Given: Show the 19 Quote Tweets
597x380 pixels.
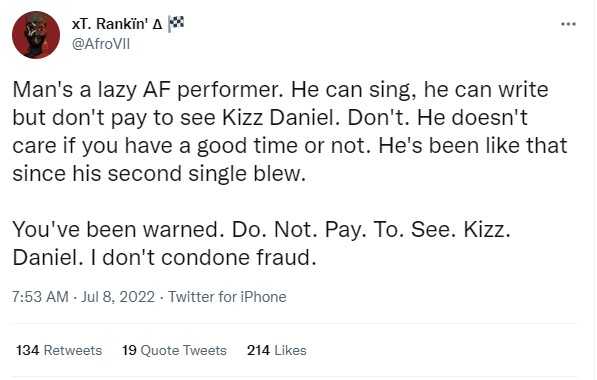Looking at the screenshot, I should point(174,350).
